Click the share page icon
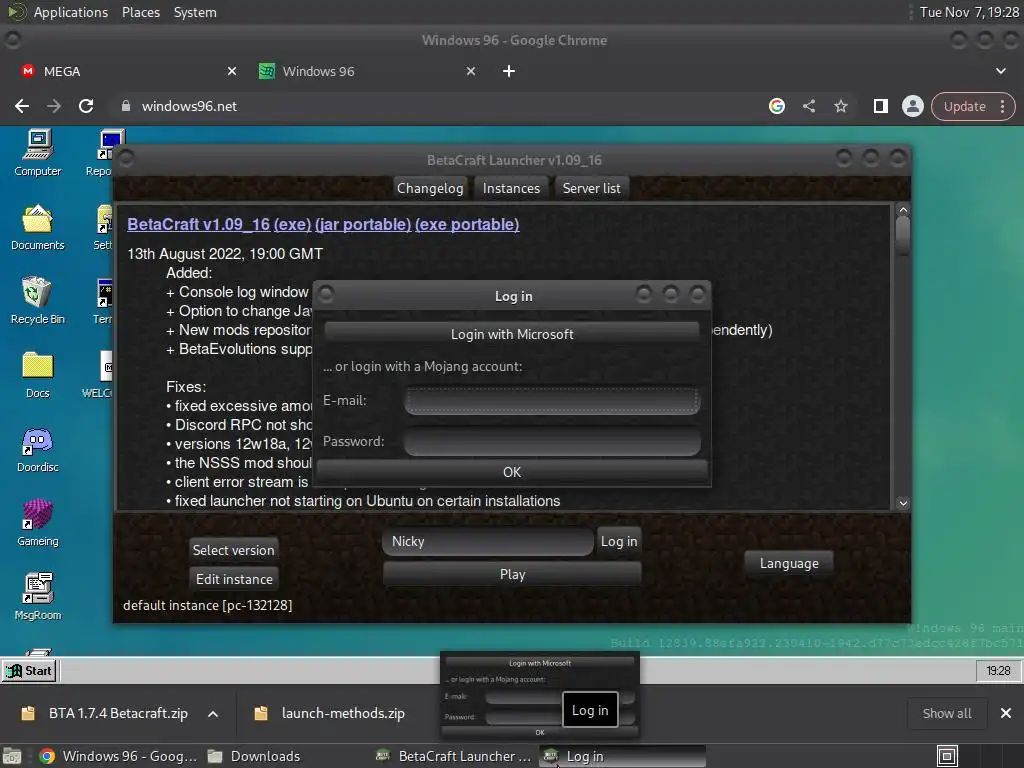 [809, 106]
